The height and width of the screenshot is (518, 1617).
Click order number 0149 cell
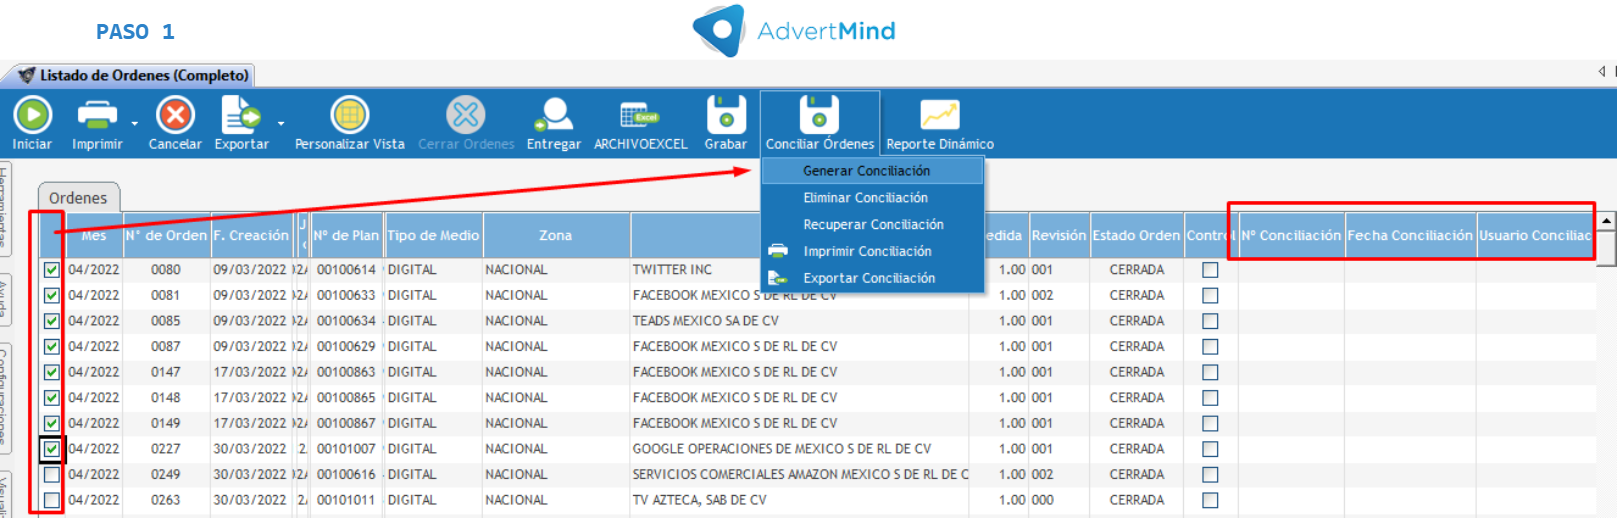pos(166,423)
